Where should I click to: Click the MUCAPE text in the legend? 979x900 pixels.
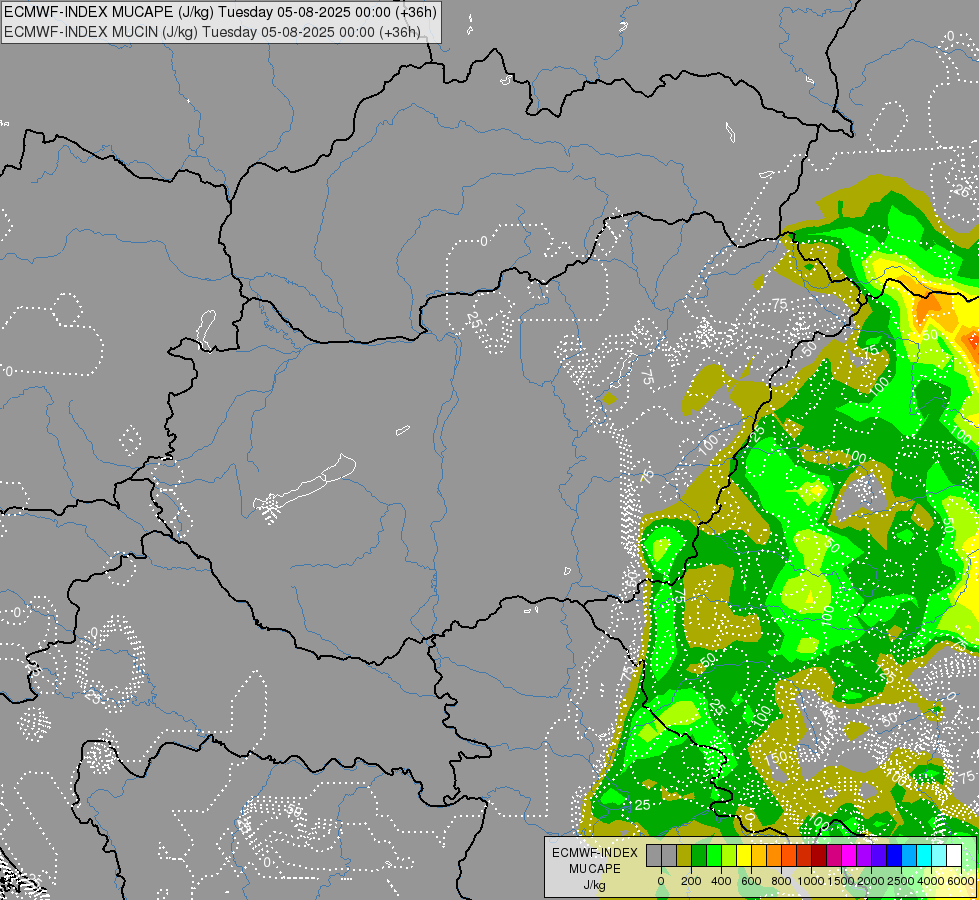(x=595, y=869)
